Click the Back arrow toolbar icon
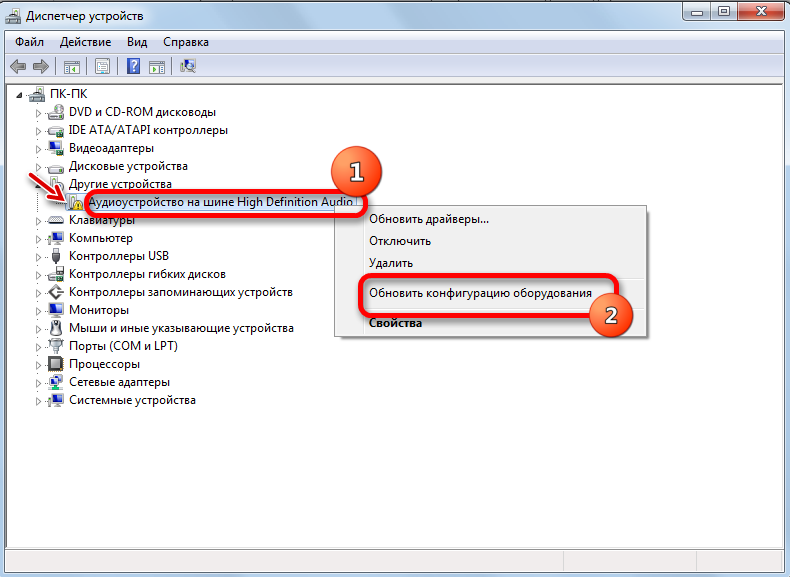 pyautogui.click(x=18, y=66)
